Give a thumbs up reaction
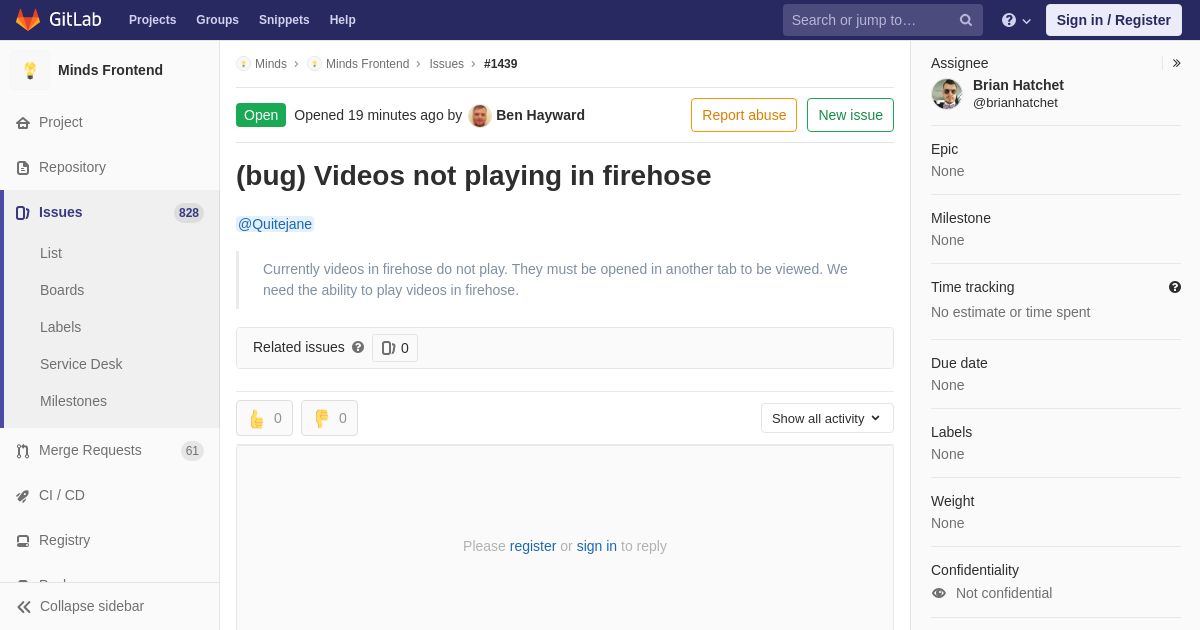Screen dimensions: 1200x630 pos(264,418)
